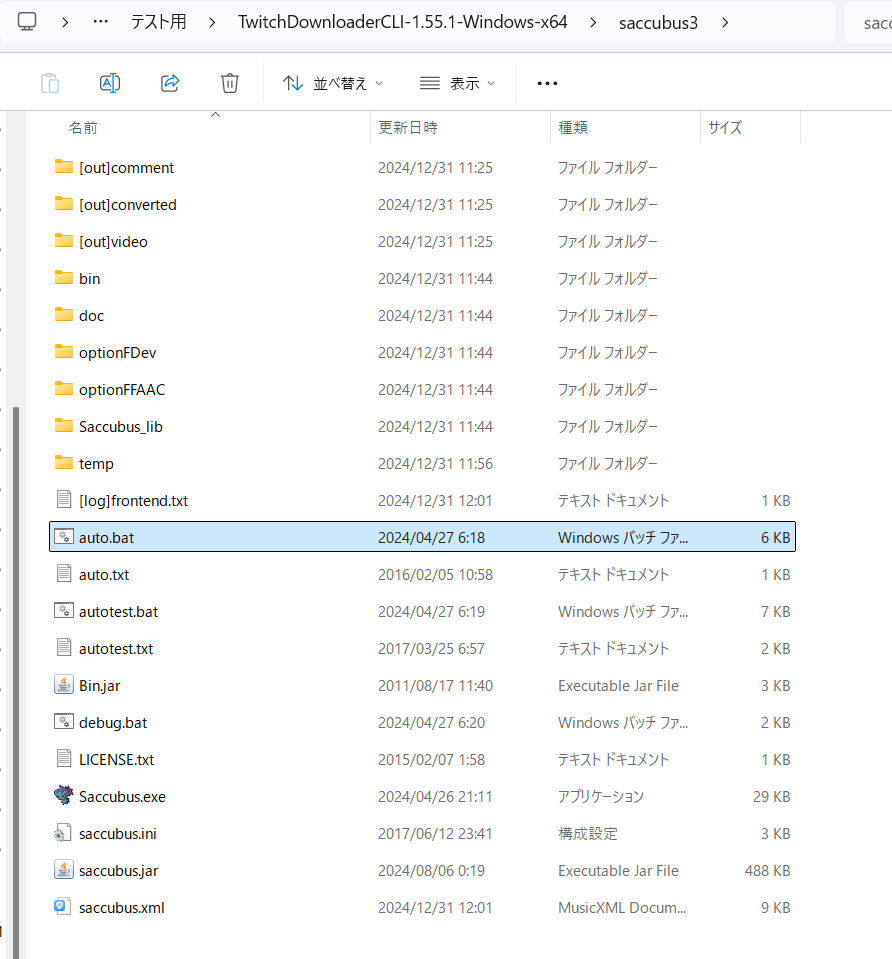Click the PC monitor icon in address bar
This screenshot has height=959, width=892.
[x=28, y=22]
